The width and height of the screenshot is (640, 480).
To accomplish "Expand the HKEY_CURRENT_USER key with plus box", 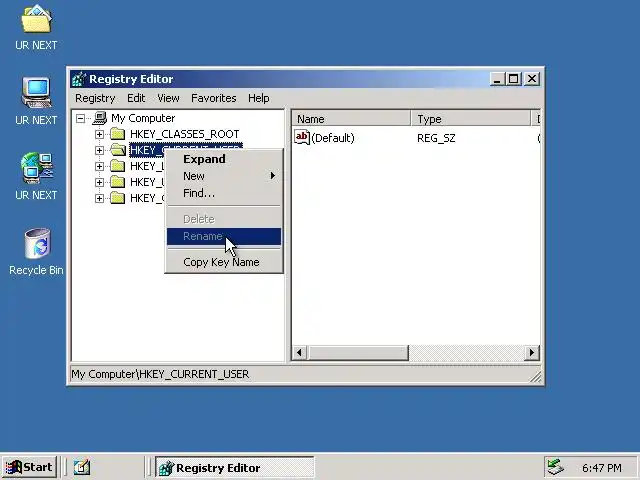I will [99, 150].
